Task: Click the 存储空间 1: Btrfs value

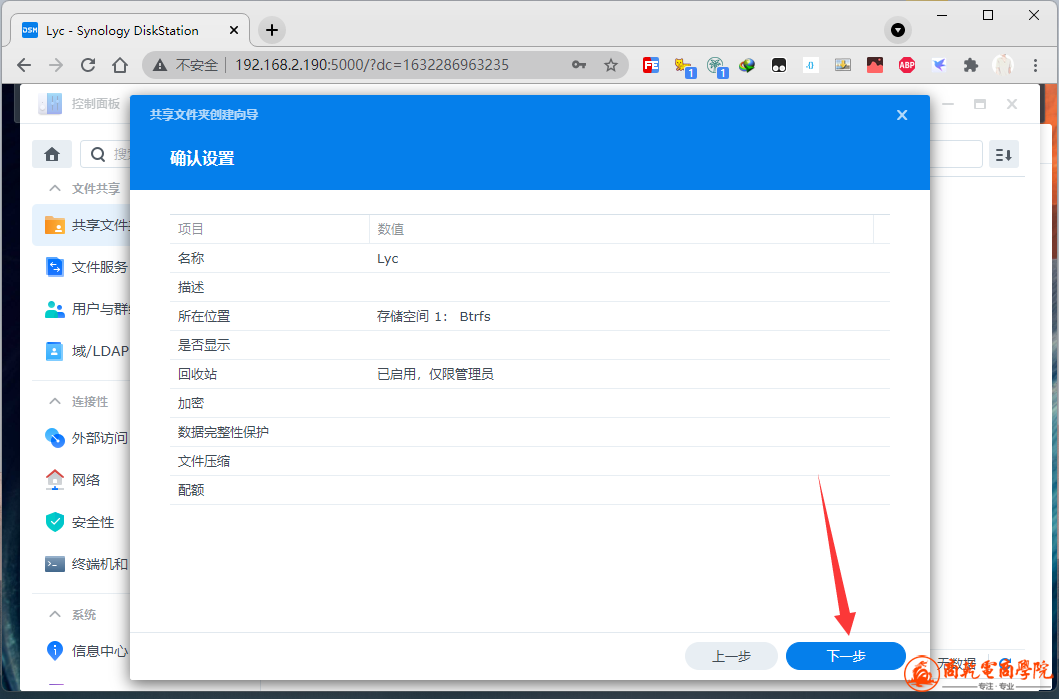Action: coord(434,316)
